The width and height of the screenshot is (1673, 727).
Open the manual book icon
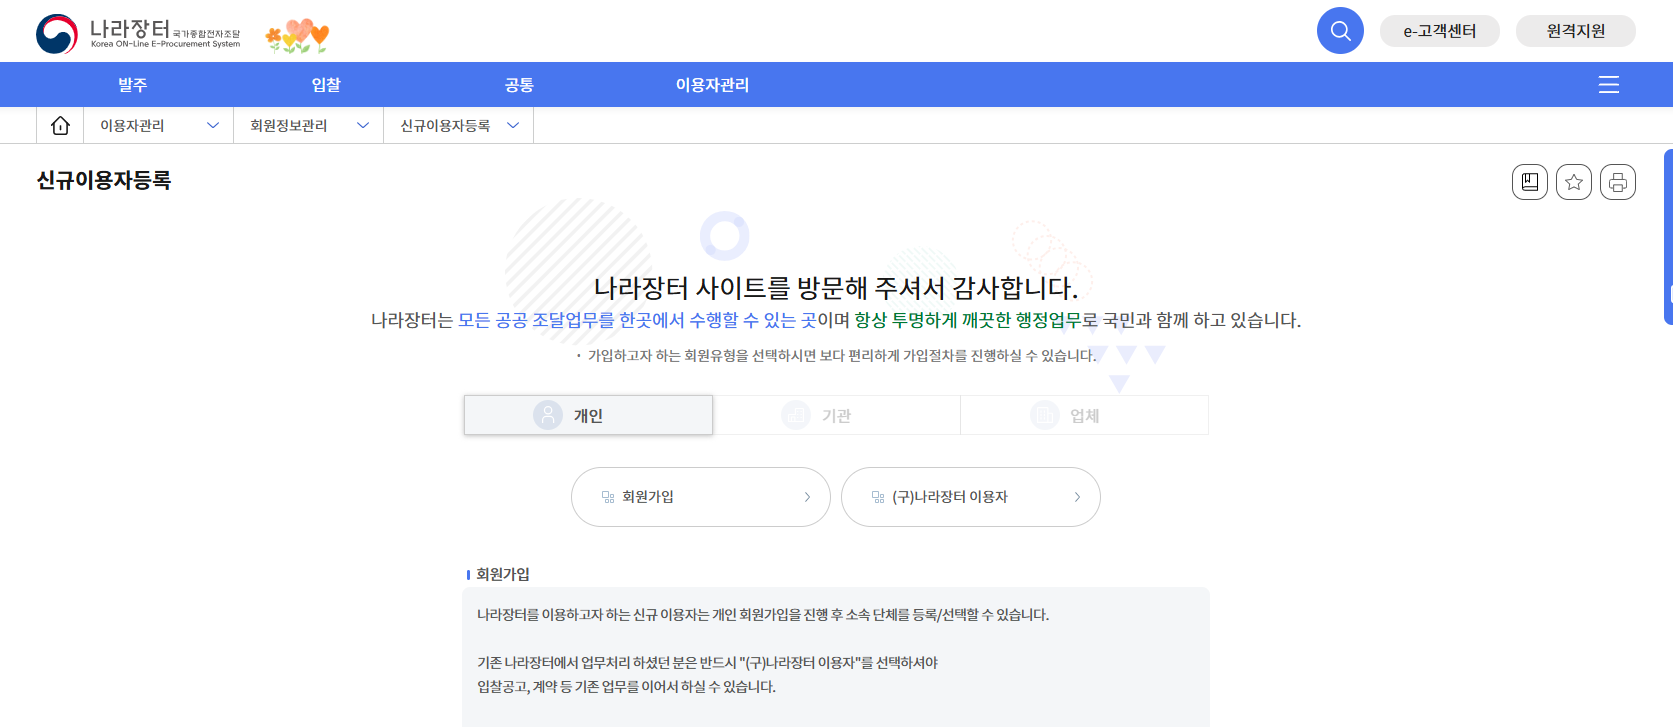coord(1529,182)
